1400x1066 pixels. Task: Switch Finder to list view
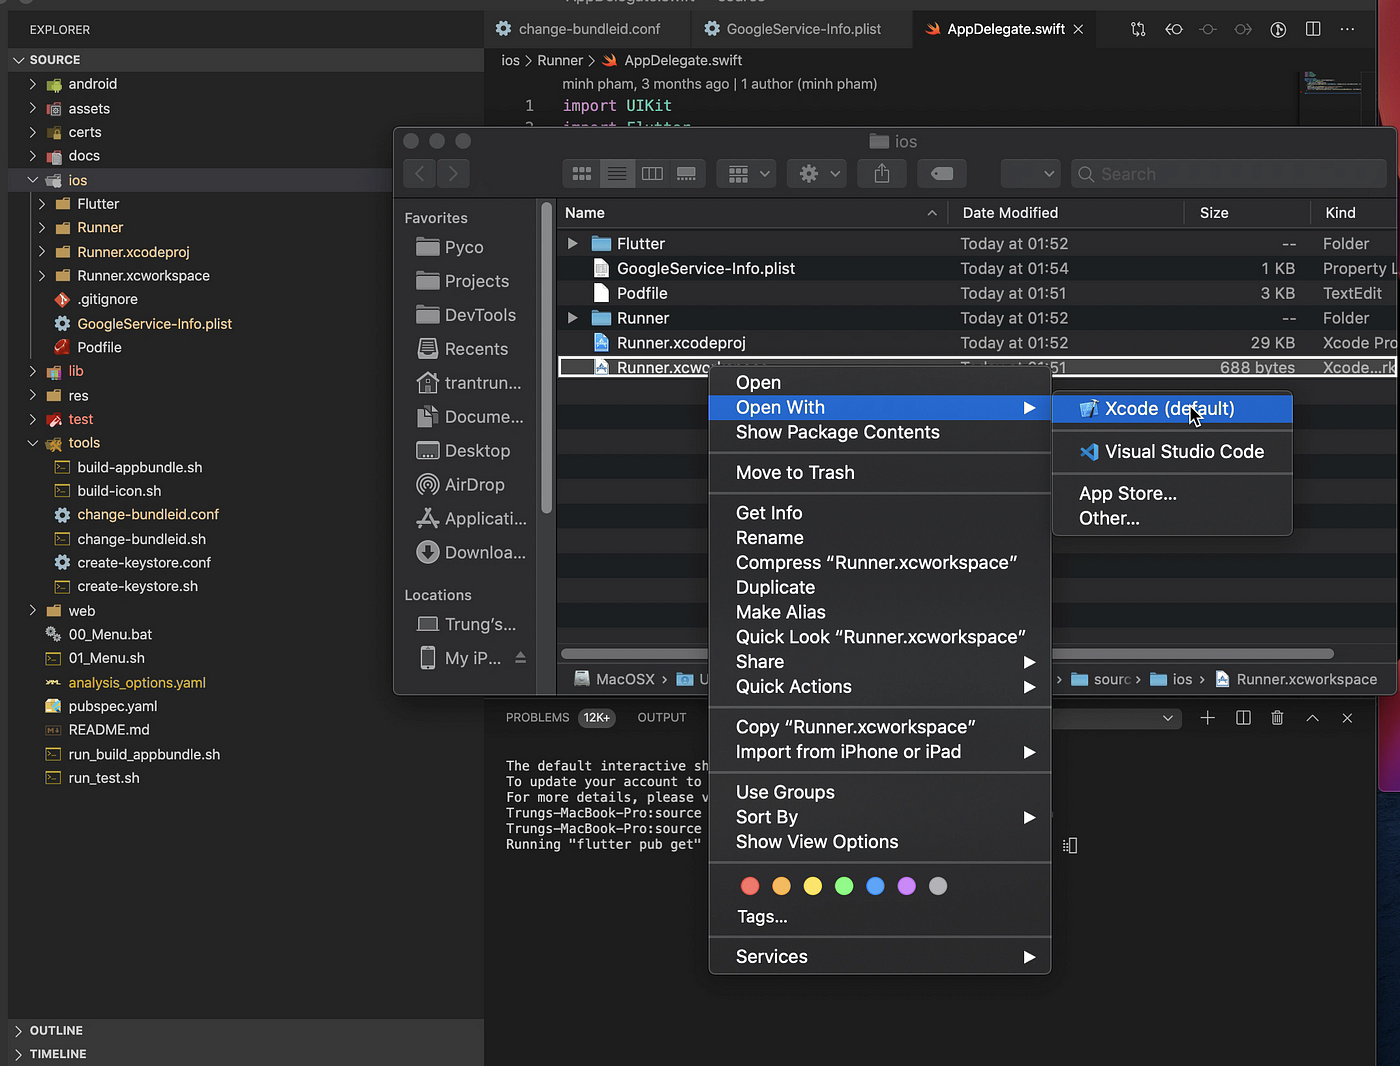pos(617,173)
